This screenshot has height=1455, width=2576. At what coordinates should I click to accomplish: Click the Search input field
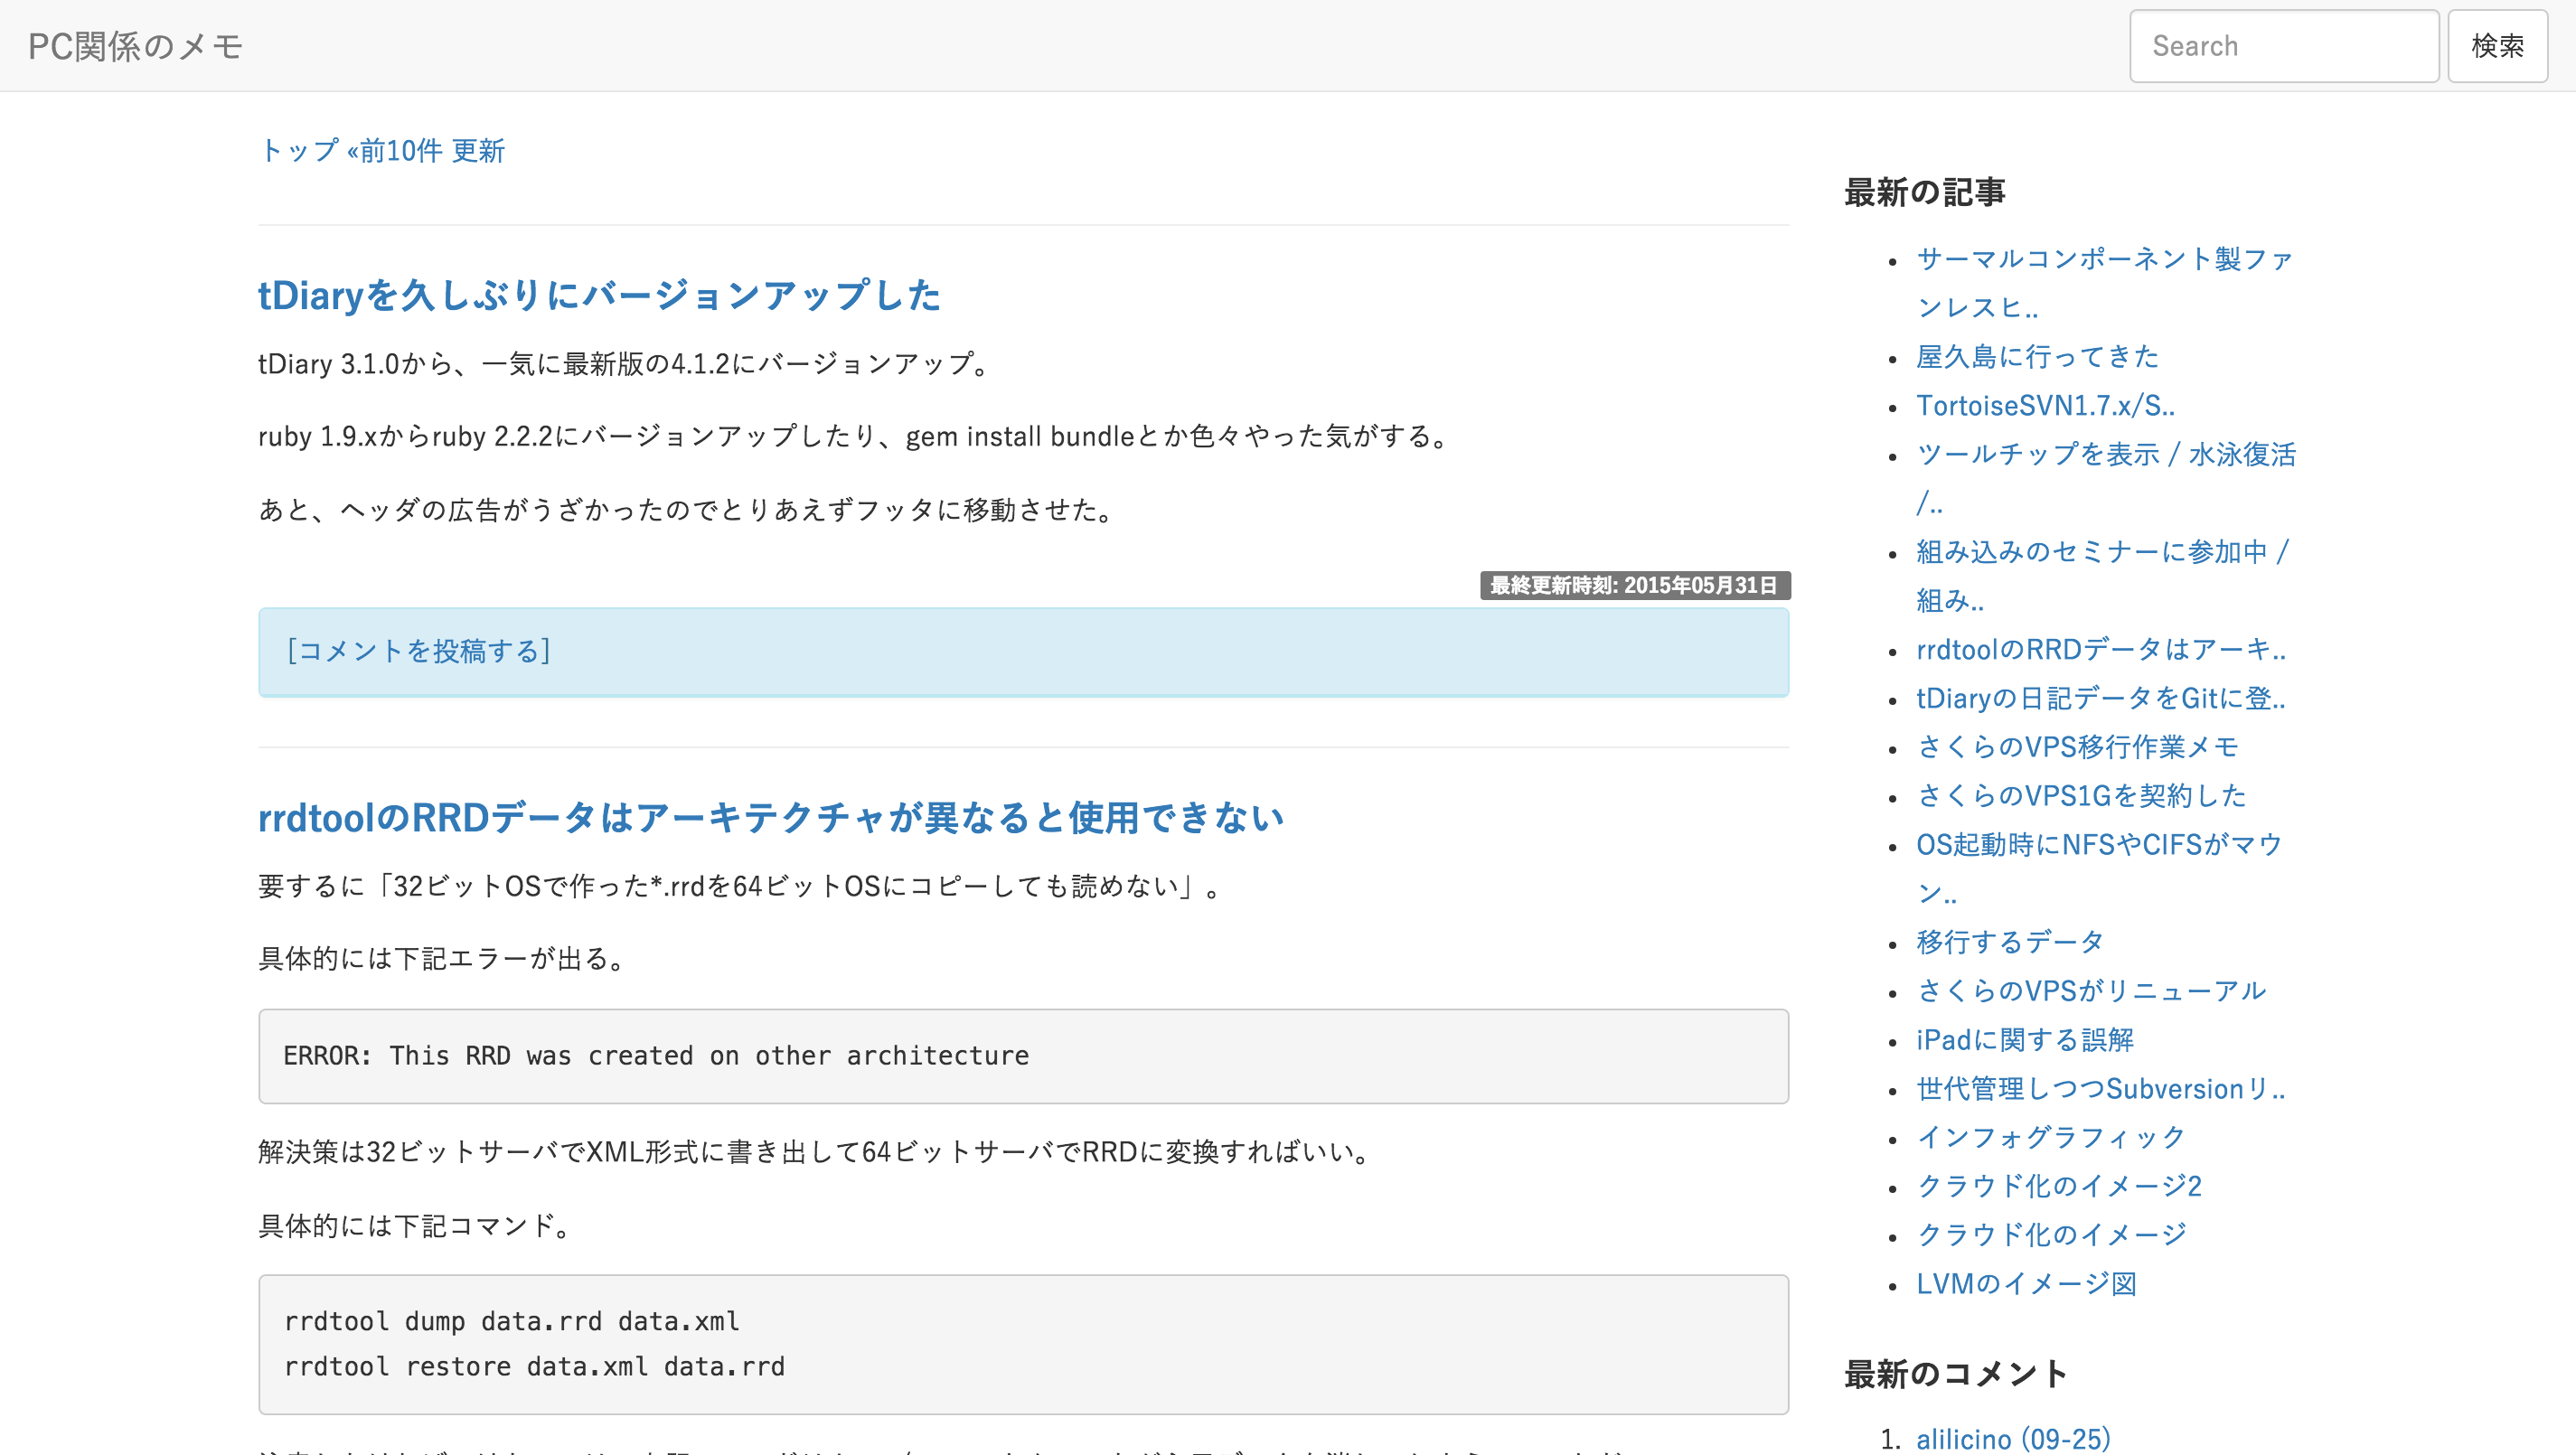click(2284, 46)
